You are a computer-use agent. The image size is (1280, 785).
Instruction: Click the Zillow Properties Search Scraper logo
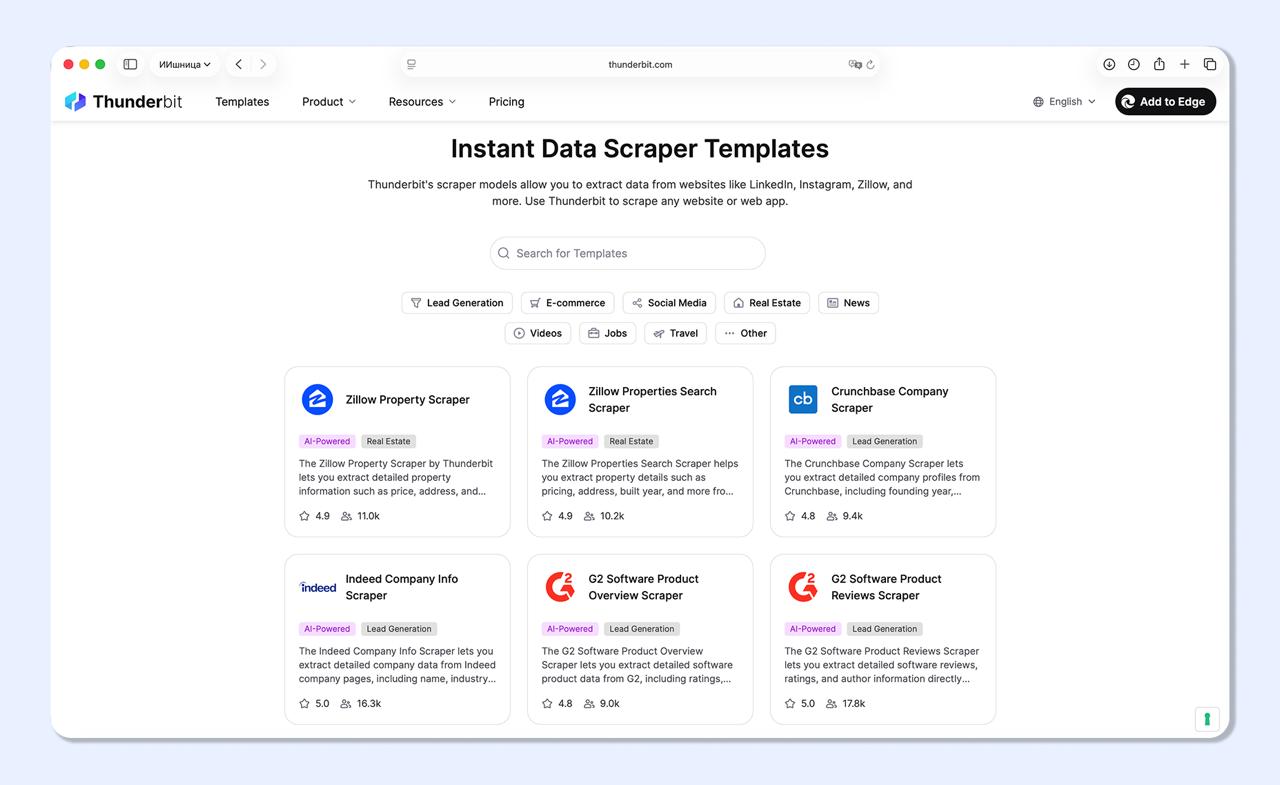click(560, 399)
